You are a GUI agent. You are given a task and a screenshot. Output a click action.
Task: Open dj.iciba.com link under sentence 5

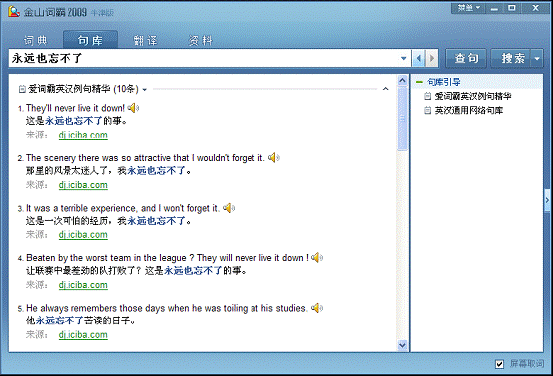[83, 334]
